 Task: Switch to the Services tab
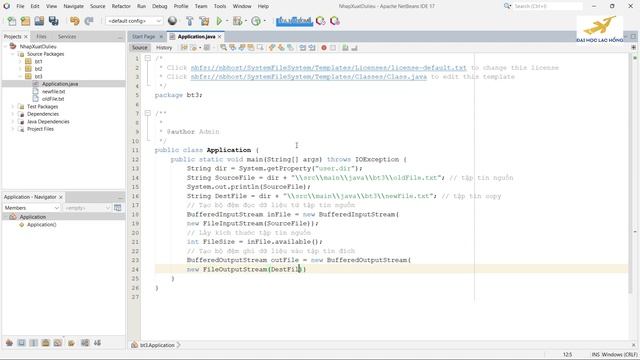coord(67,36)
